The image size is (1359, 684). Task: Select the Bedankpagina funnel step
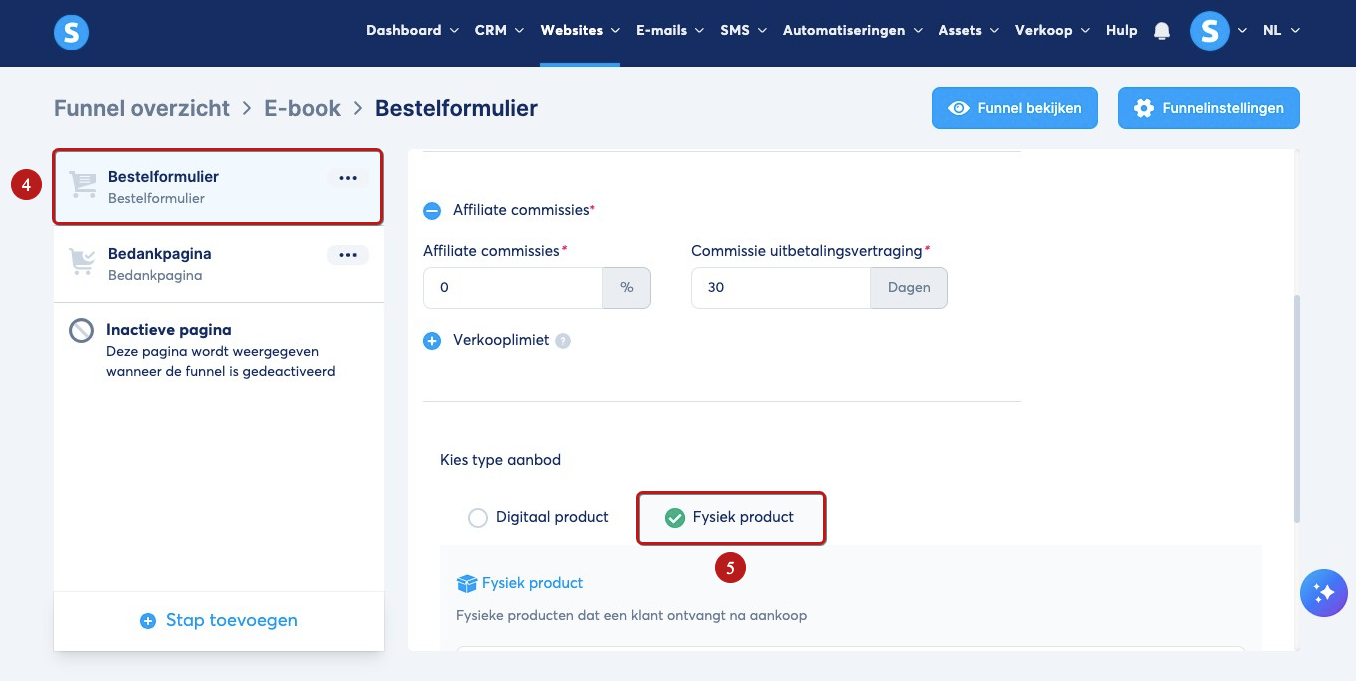pyautogui.click(x=218, y=264)
